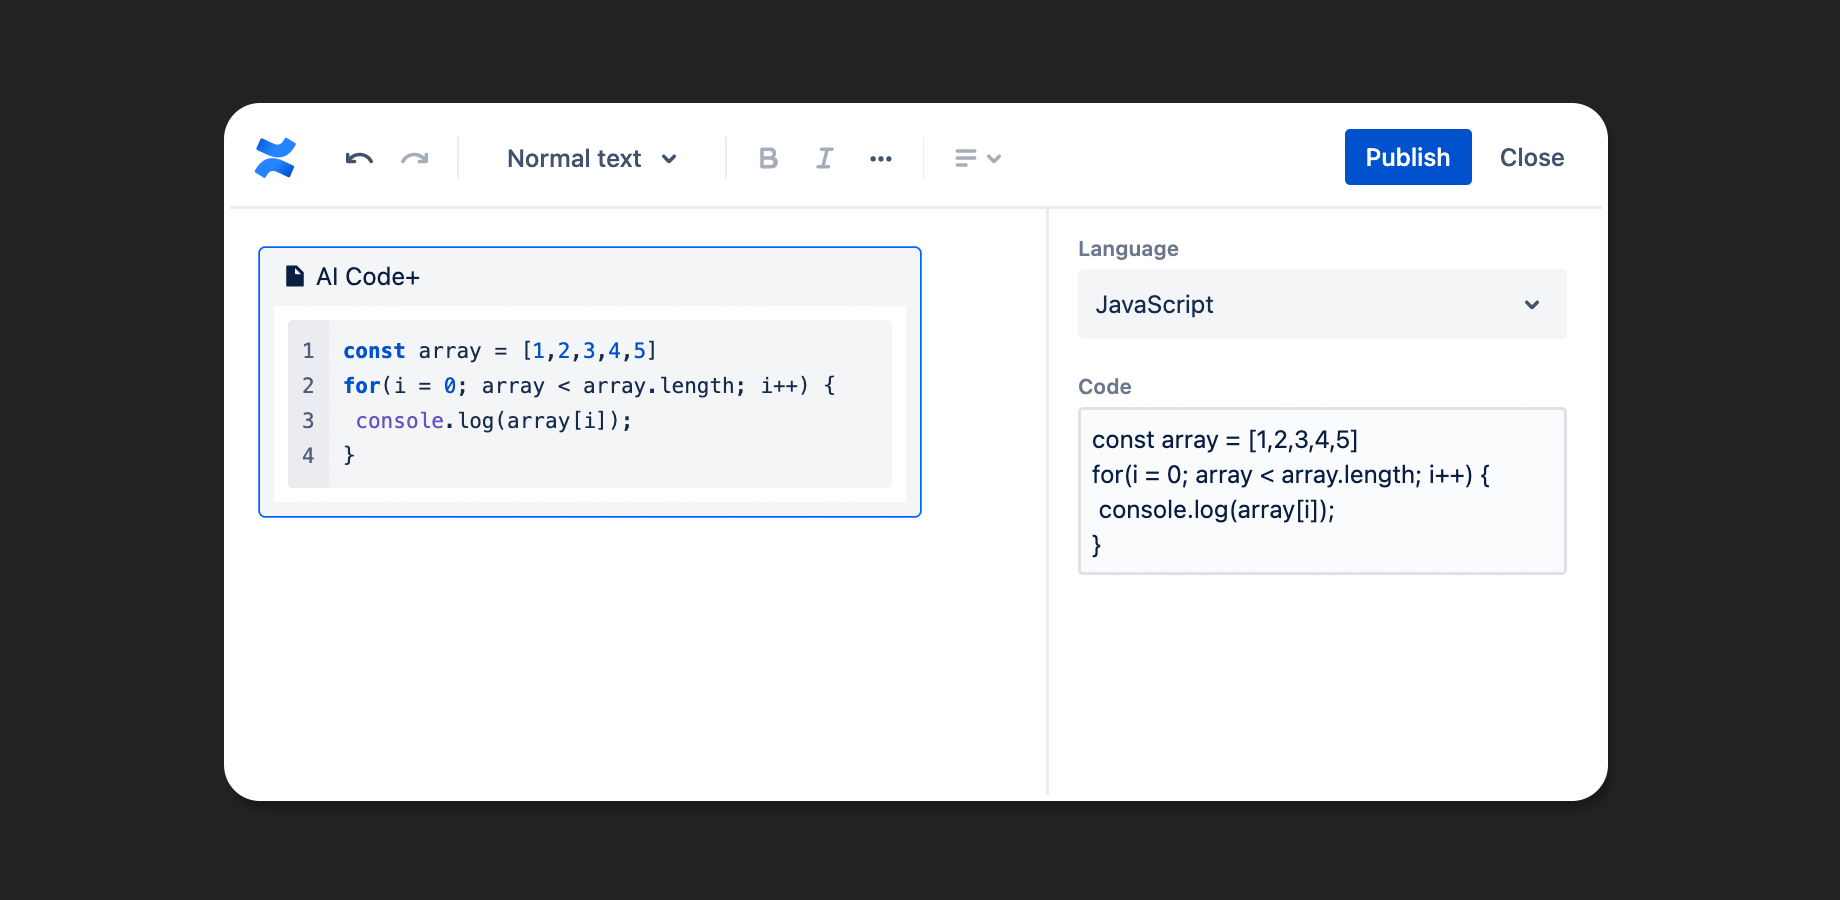
Task: Close the editor
Action: point(1531,157)
